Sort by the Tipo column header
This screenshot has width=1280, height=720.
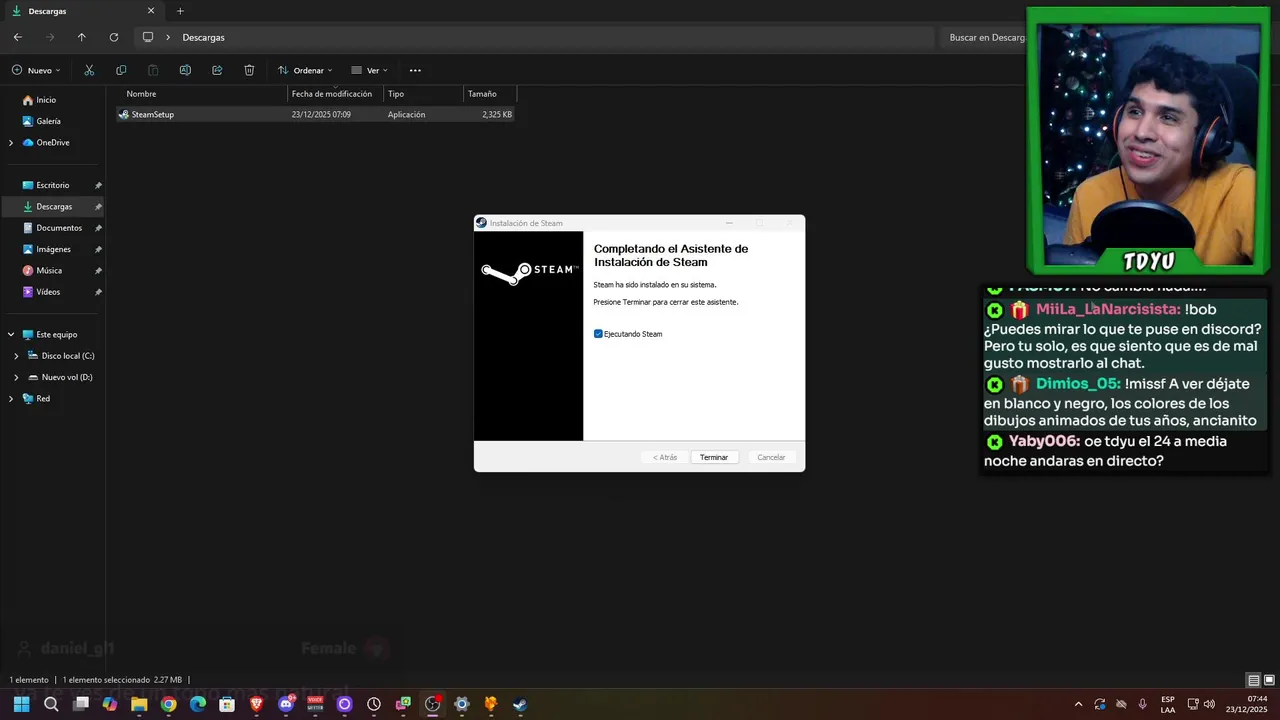pyautogui.click(x=424, y=94)
